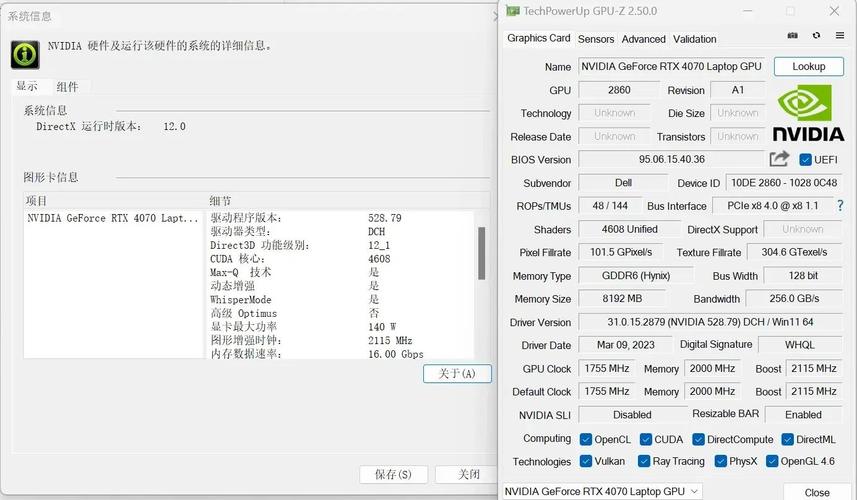Screen dimensions: 857x500
Task: Click the 内存数据速率 16.00 Gbps row
Action: (339, 354)
